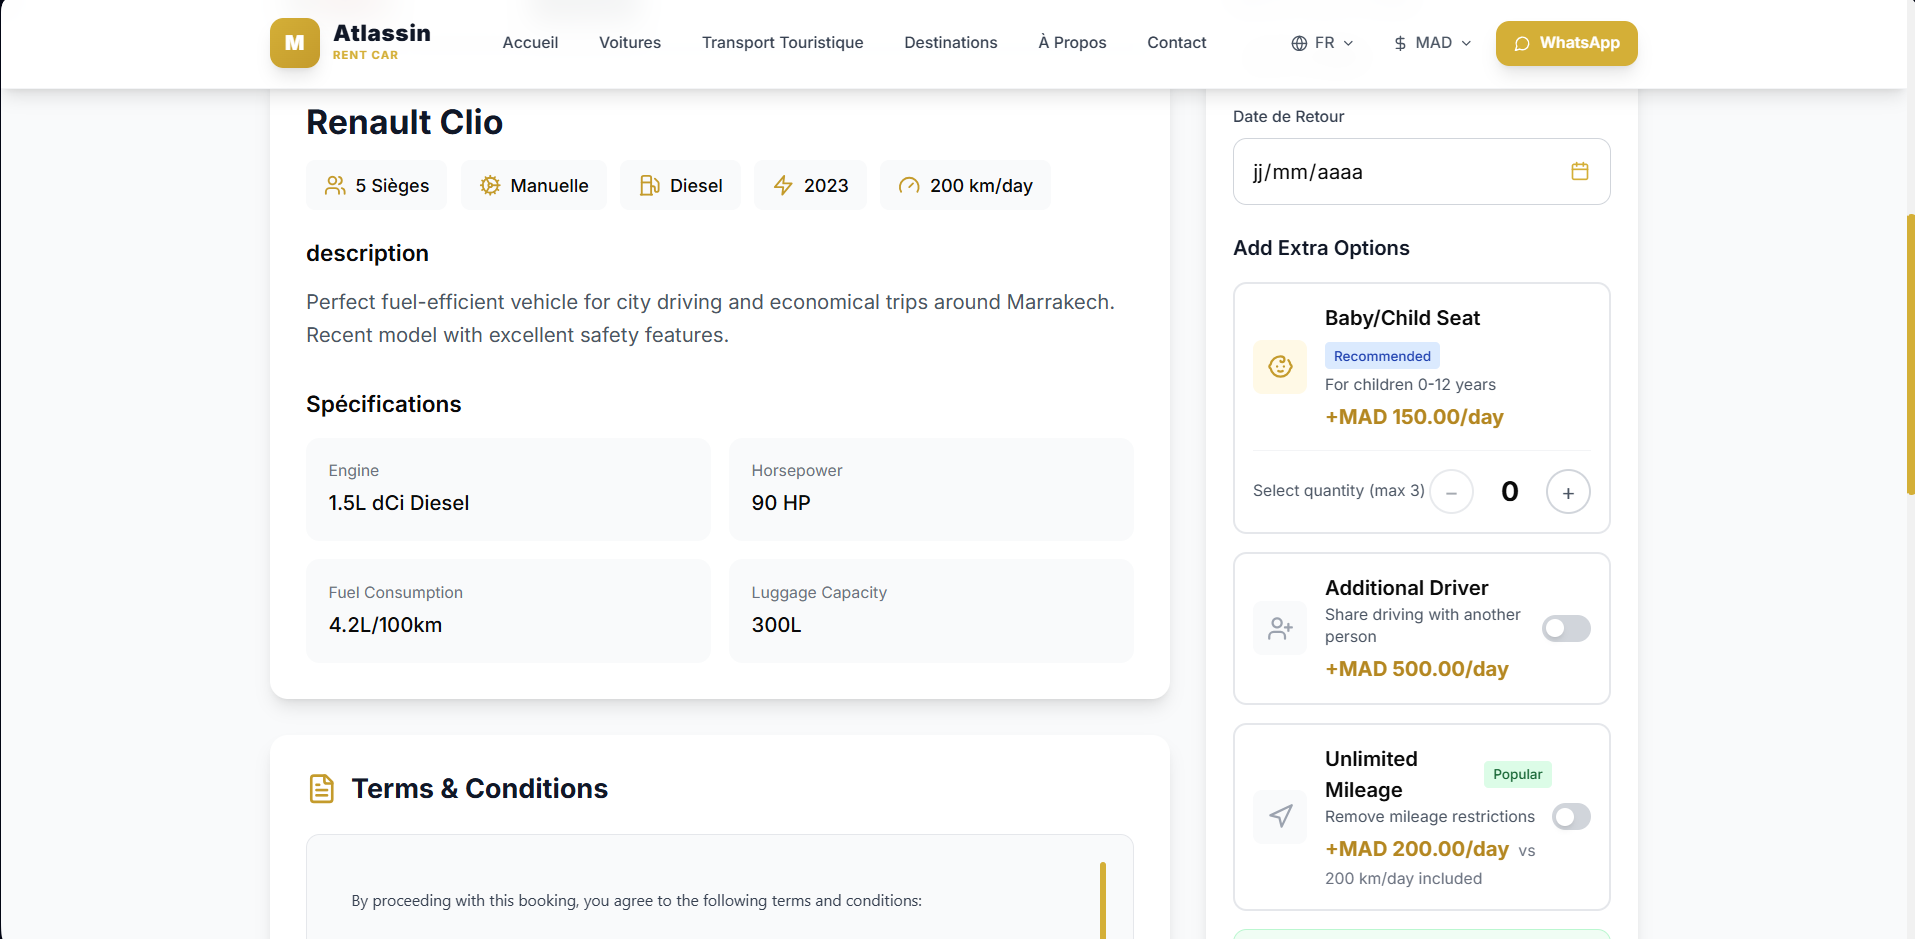
Task: Click the Additional Driver person-plus icon
Action: (x=1280, y=628)
